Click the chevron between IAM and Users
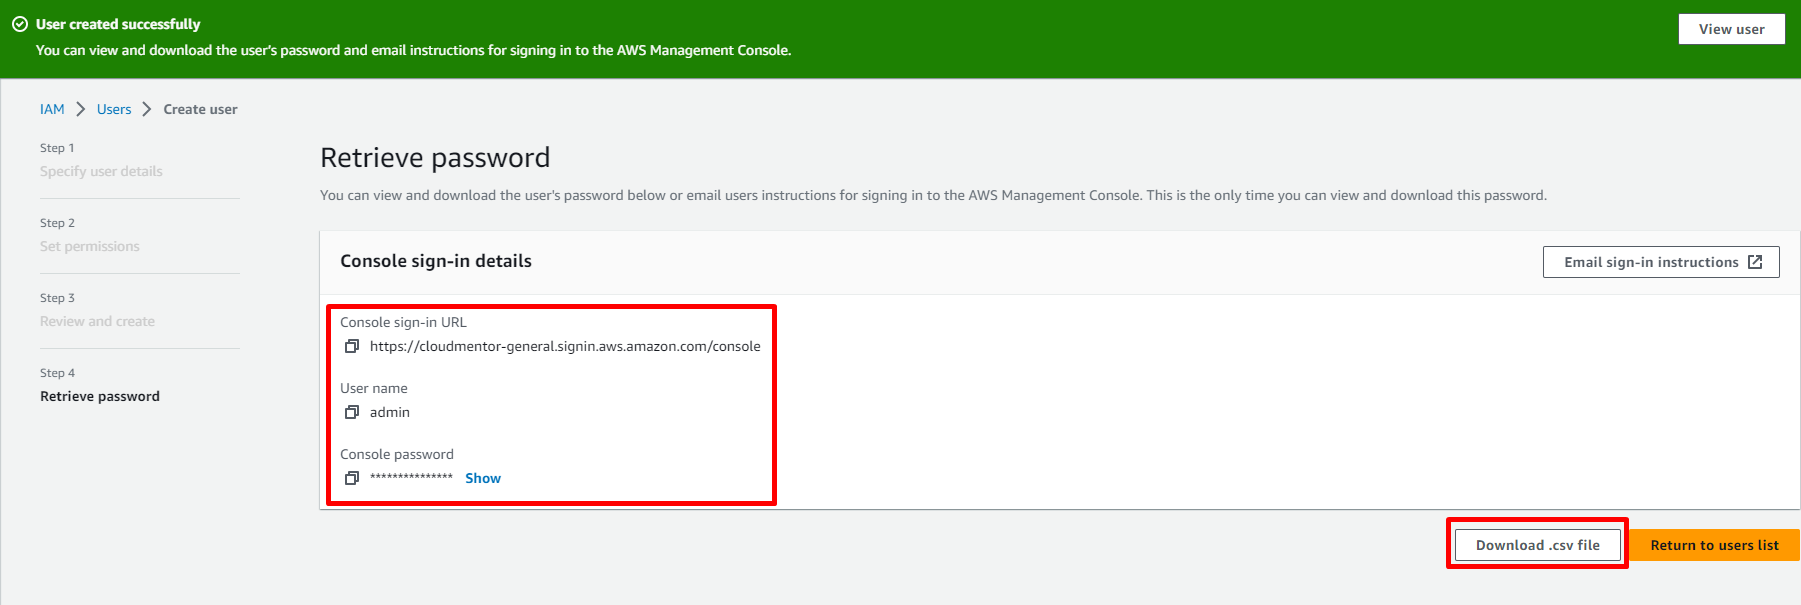Screen dimensions: 1801x605 click(x=81, y=109)
